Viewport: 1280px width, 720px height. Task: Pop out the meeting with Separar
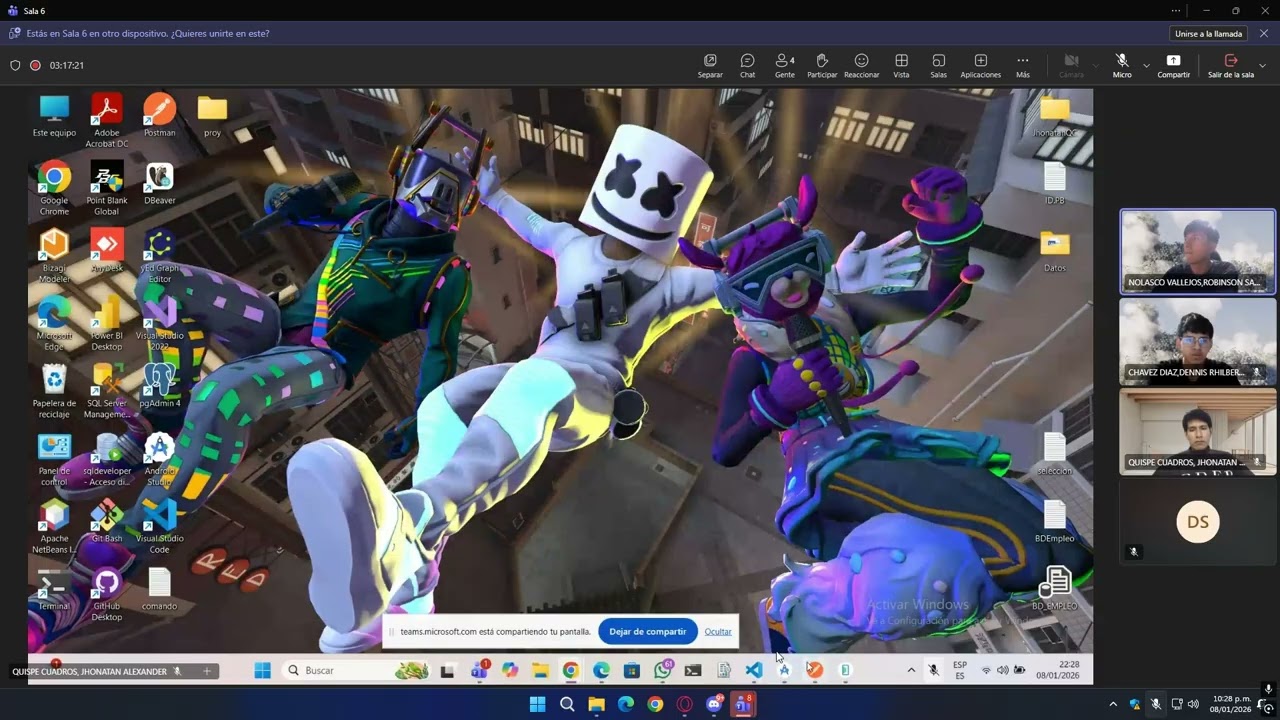pyautogui.click(x=710, y=66)
